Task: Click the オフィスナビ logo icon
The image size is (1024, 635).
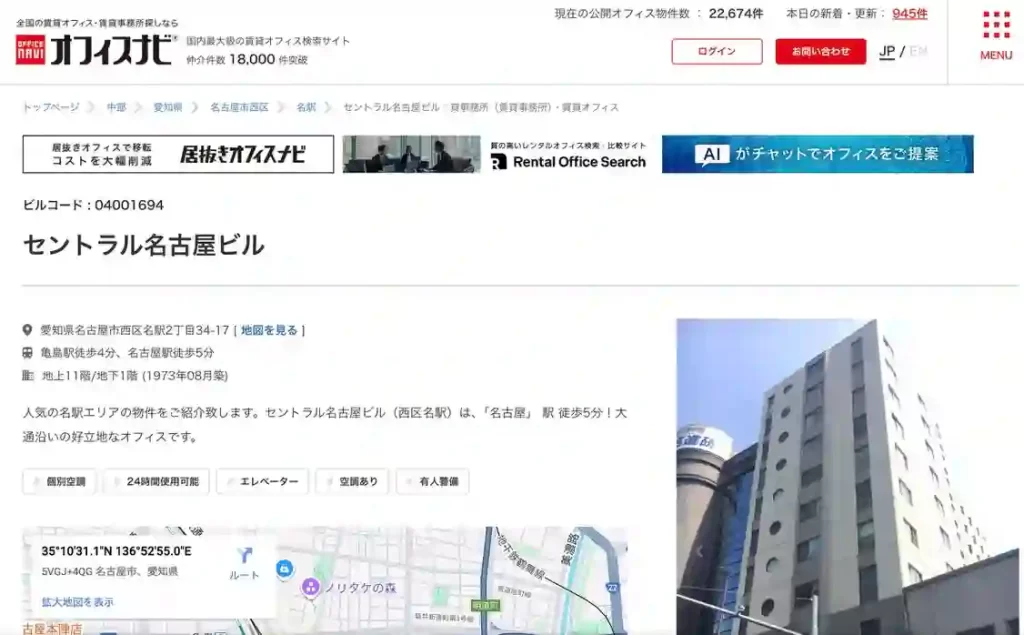Action: point(31,47)
